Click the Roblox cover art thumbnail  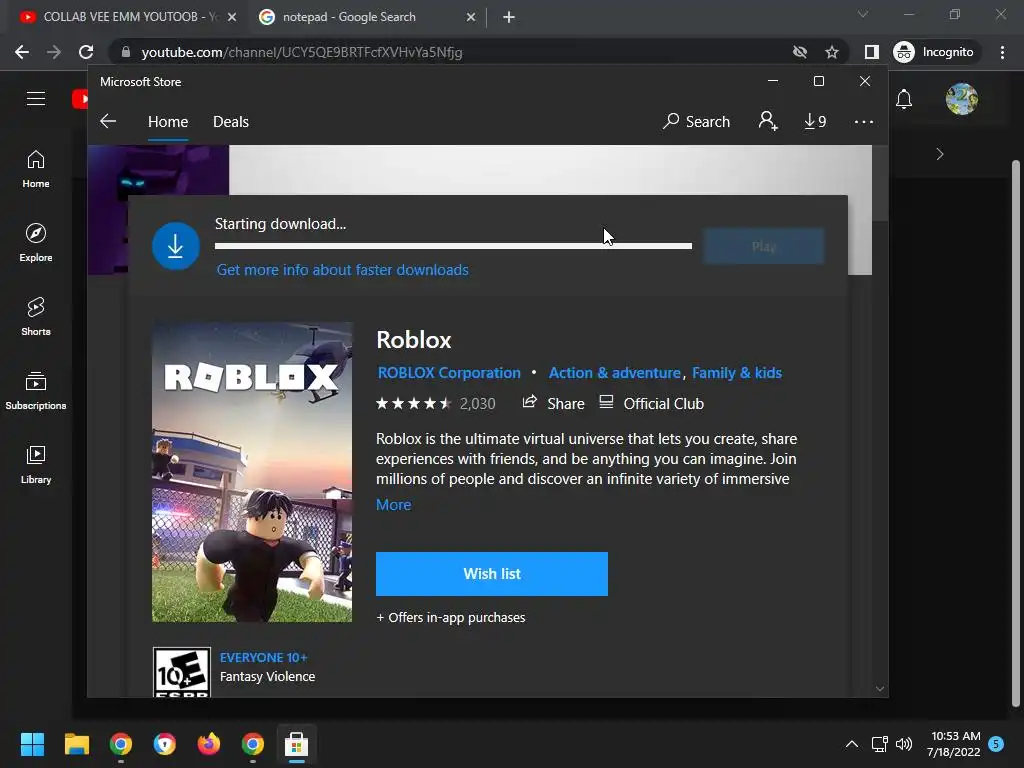(x=252, y=472)
